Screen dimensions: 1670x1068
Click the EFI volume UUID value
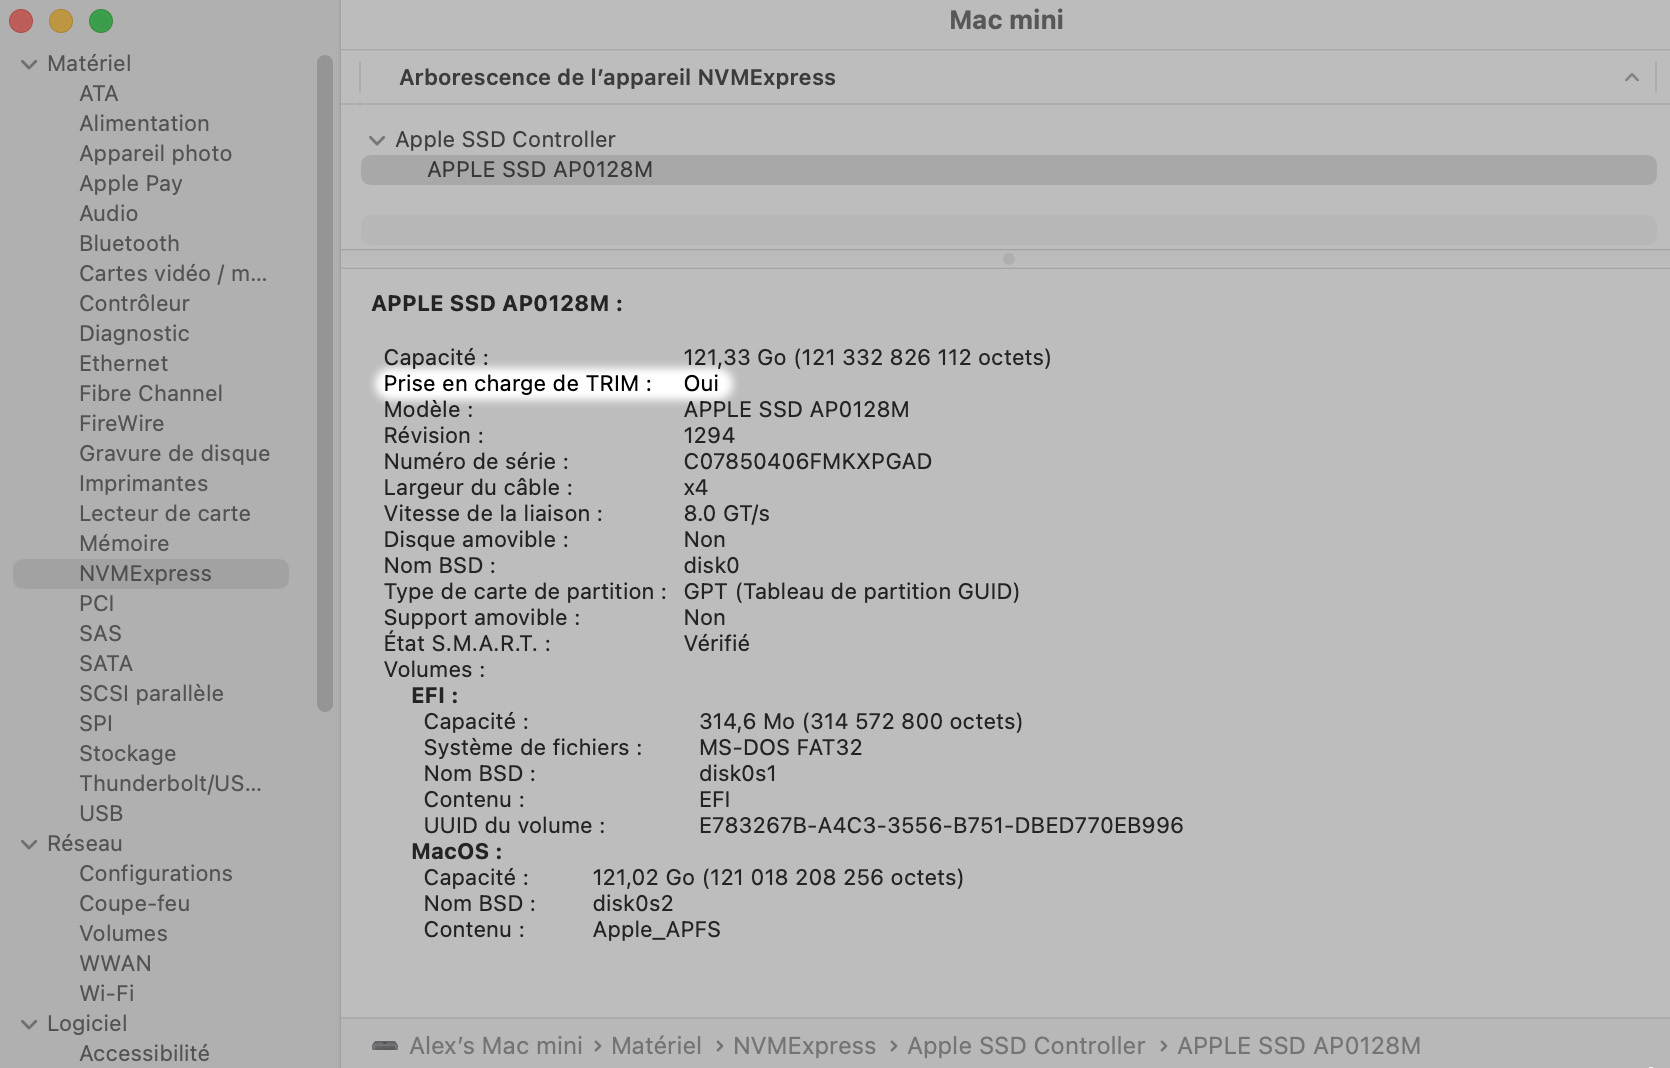pyautogui.click(x=941, y=825)
